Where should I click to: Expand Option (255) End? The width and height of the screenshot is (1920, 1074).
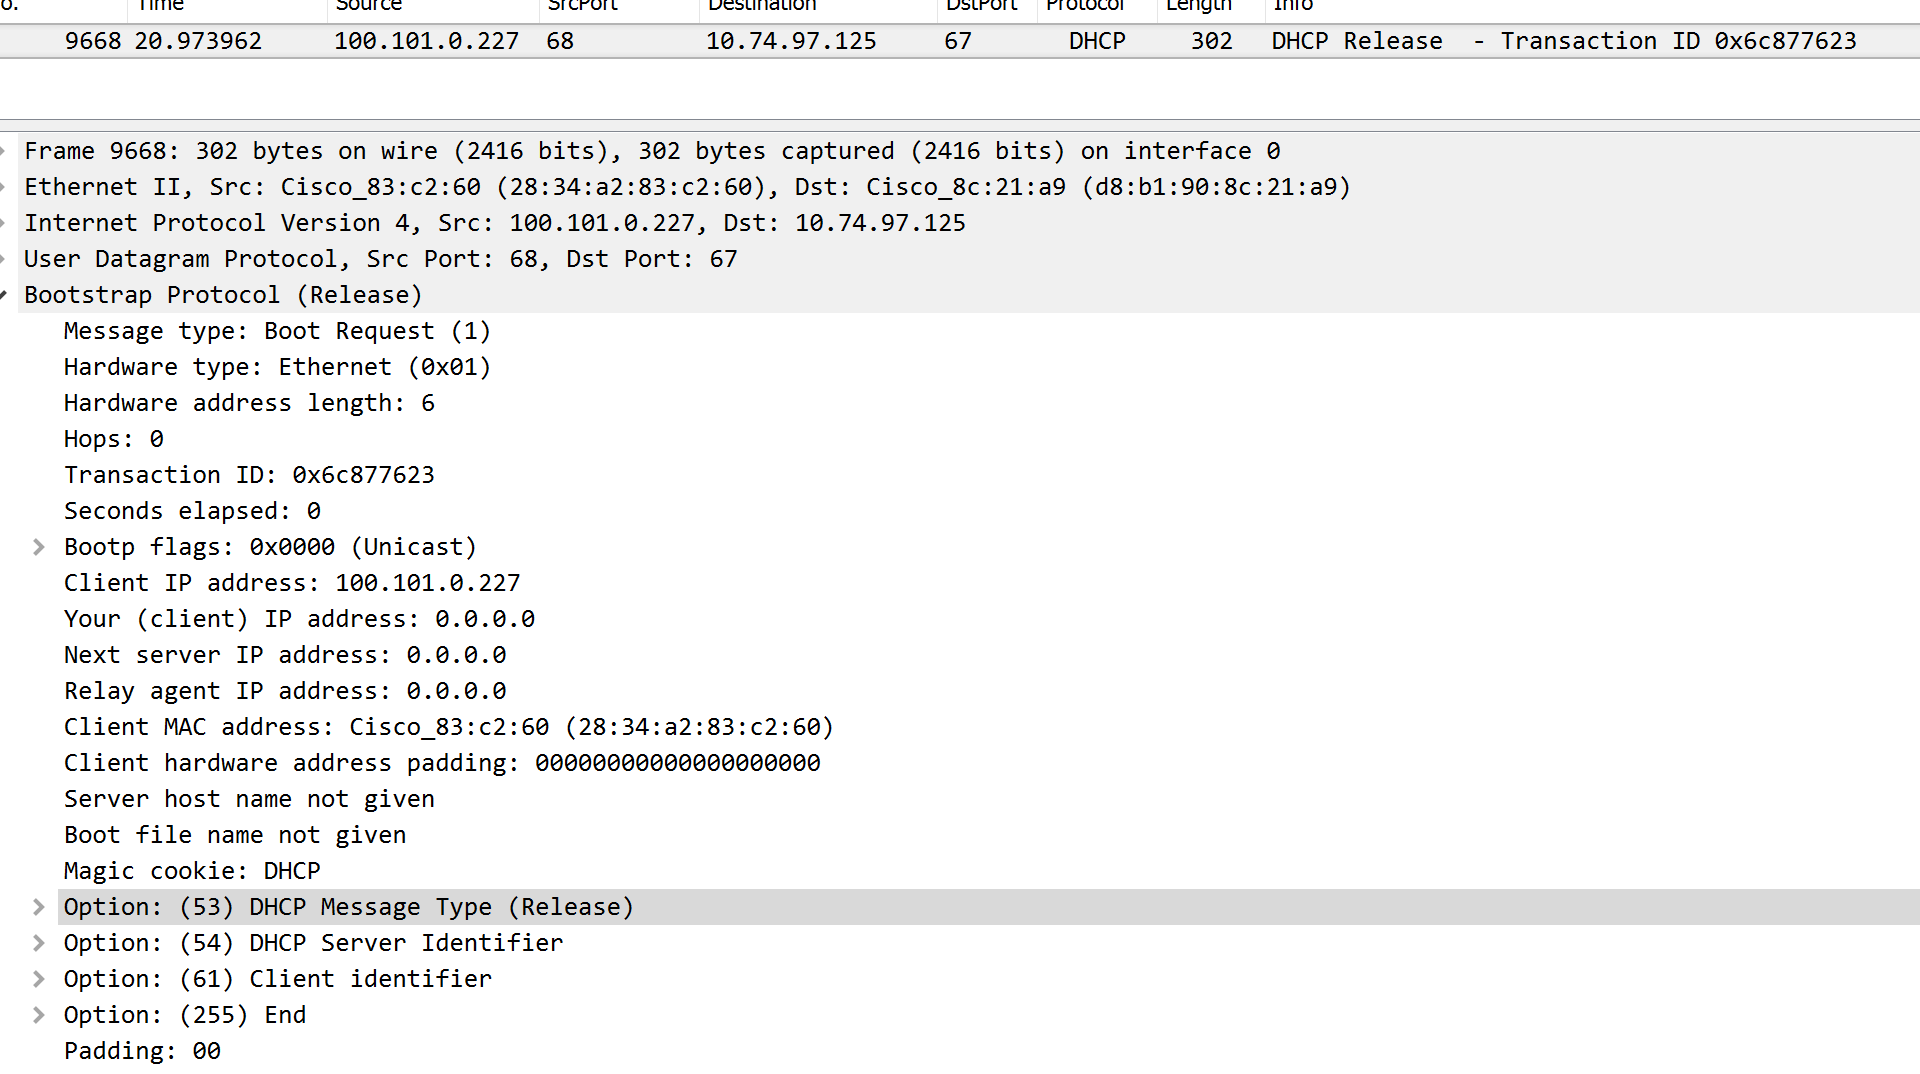coord(39,1014)
